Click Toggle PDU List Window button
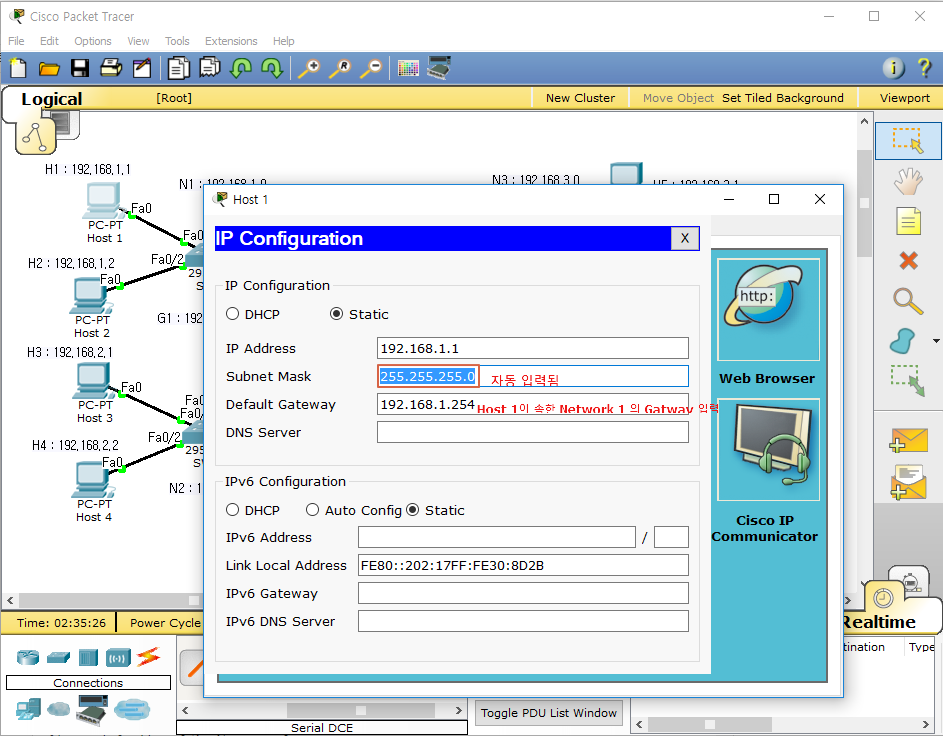This screenshot has height=736, width=943. [548, 713]
